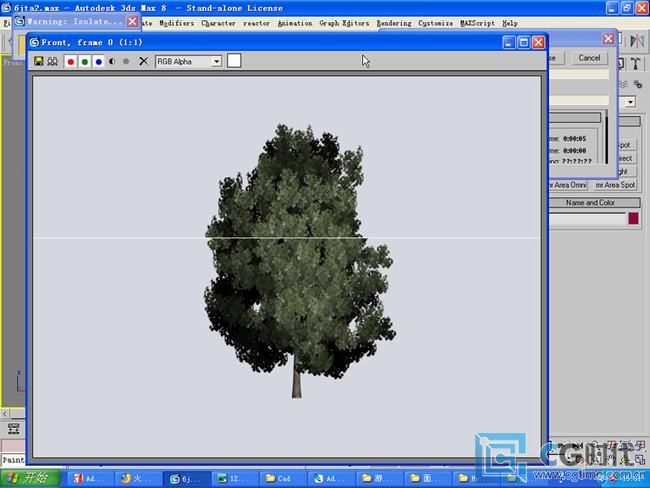The image size is (650, 488).
Task: Open the reactor menu
Action: [257, 23]
